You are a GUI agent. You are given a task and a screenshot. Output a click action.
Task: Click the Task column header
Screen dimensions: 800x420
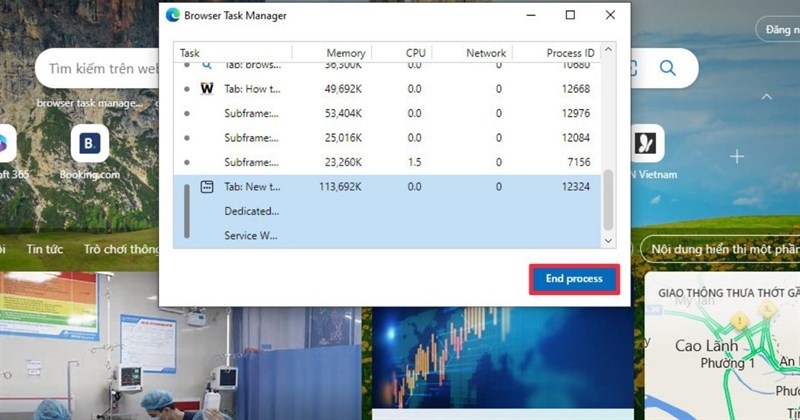pos(232,52)
